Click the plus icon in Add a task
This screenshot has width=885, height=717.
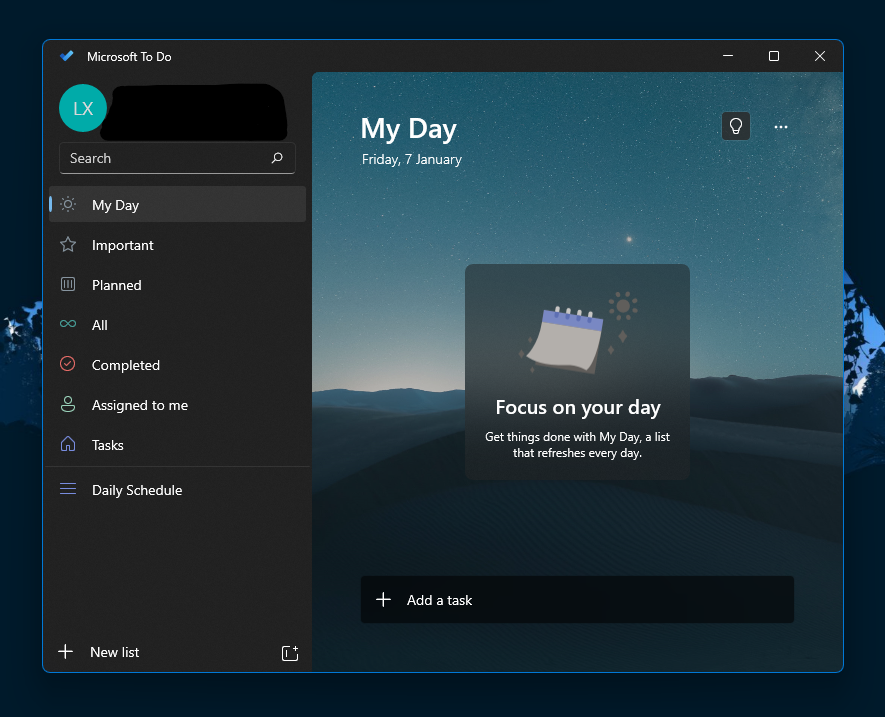[383, 600]
